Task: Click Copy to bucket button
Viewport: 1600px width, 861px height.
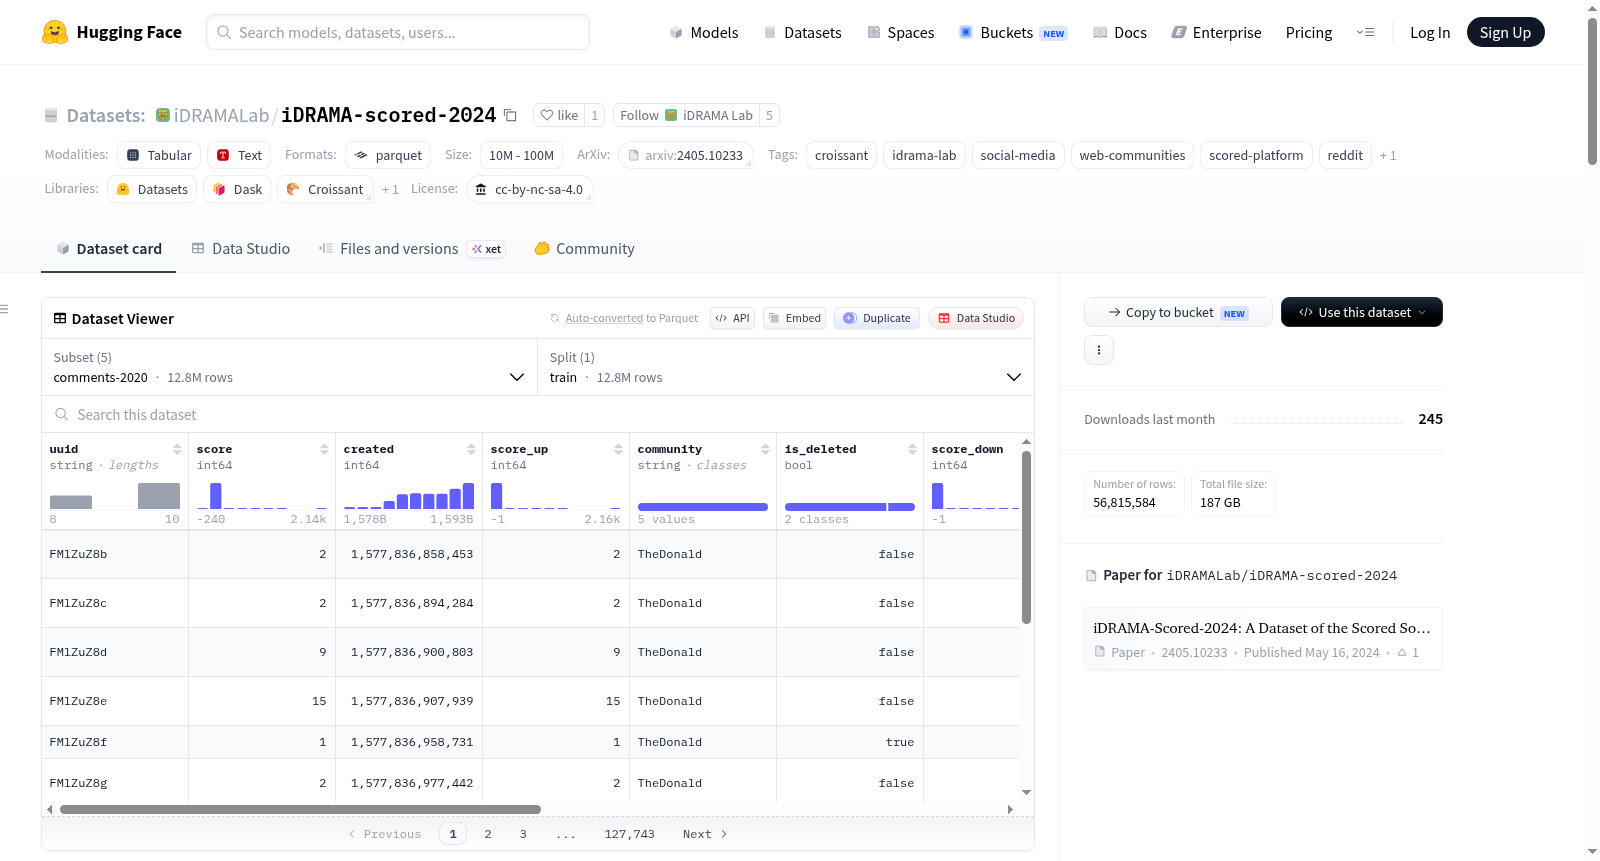Action: 1178,312
